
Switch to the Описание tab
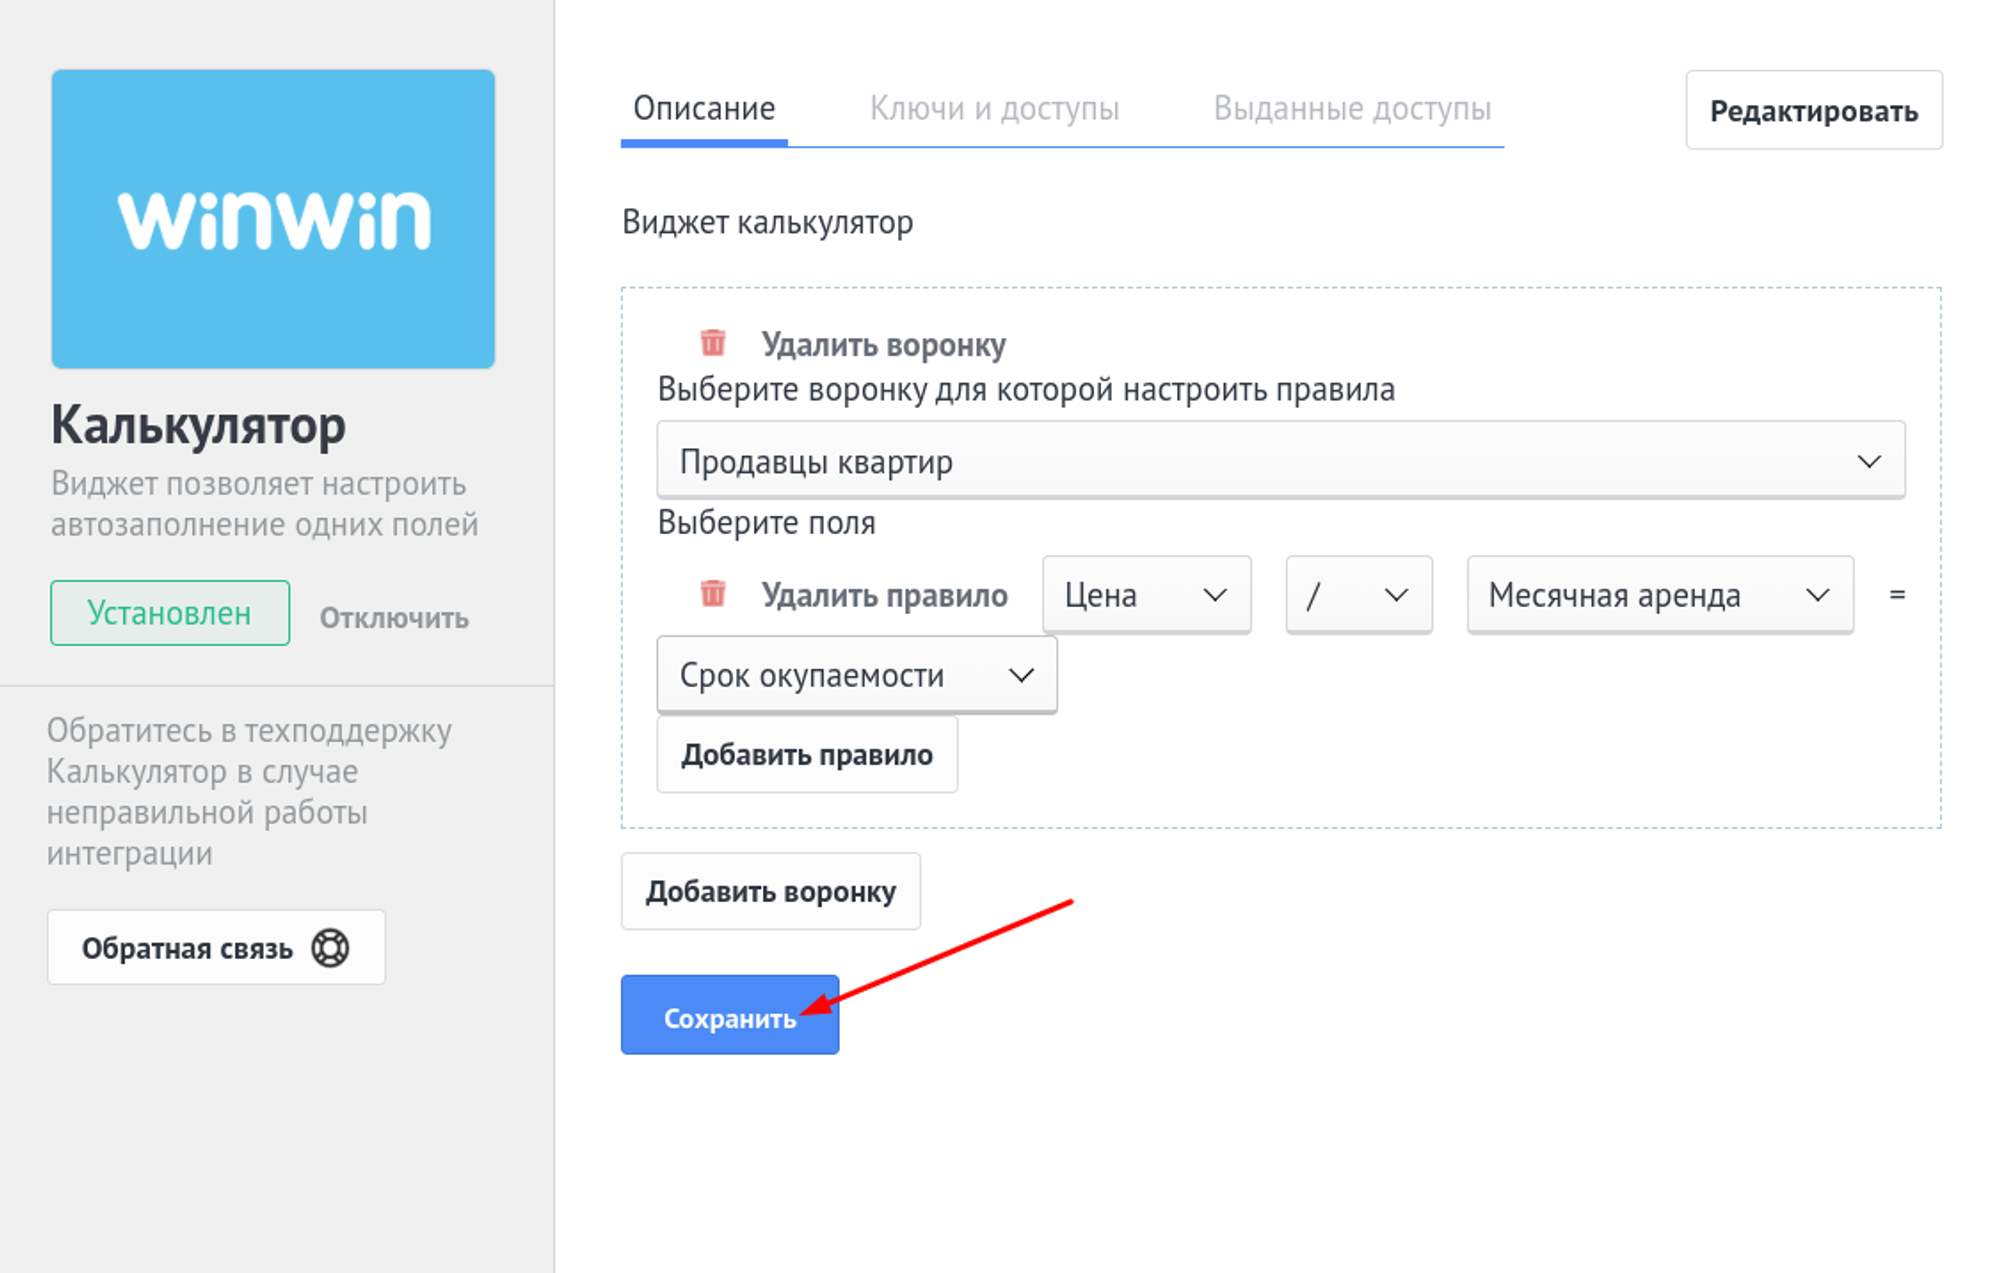(704, 108)
